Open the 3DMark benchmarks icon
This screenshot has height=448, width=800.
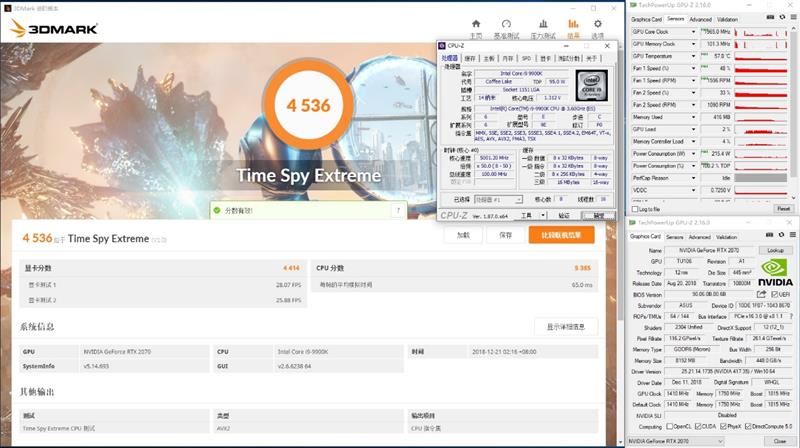coord(506,24)
